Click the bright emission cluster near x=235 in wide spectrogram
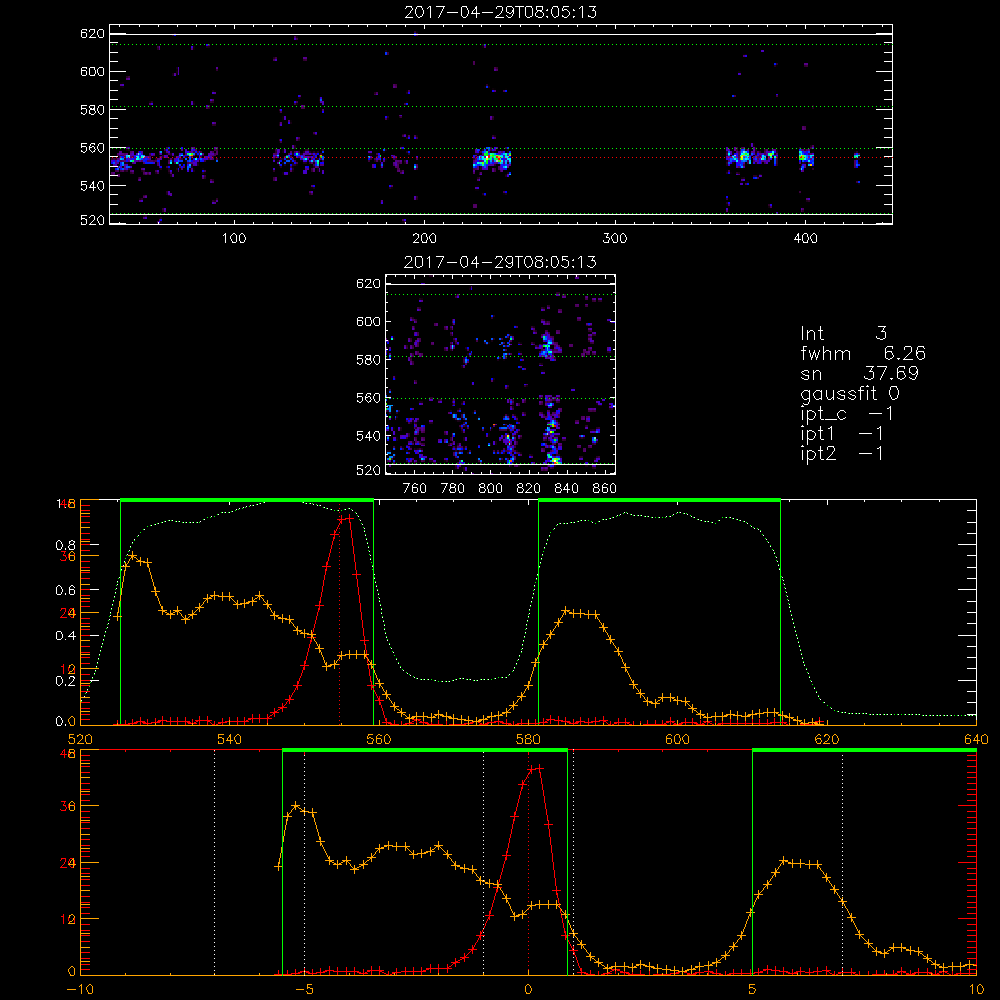This screenshot has height=1000, width=1000. pyautogui.click(x=491, y=158)
